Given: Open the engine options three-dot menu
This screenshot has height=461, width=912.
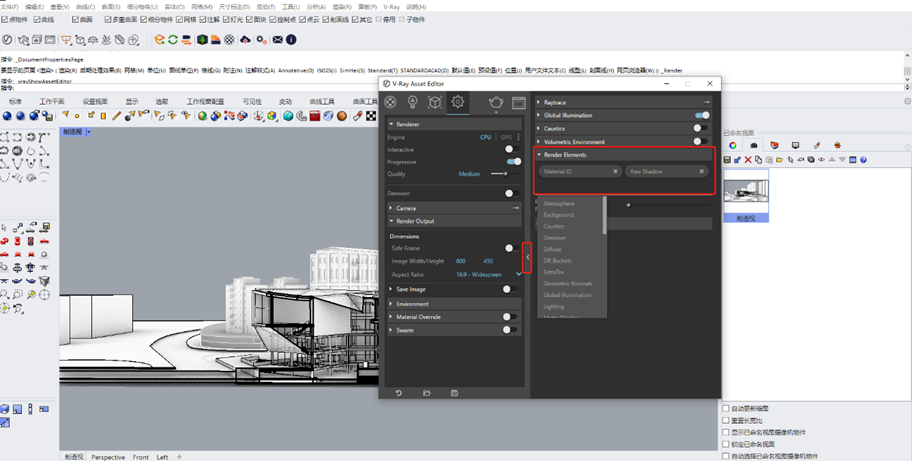Looking at the screenshot, I should pyautogui.click(x=518, y=137).
